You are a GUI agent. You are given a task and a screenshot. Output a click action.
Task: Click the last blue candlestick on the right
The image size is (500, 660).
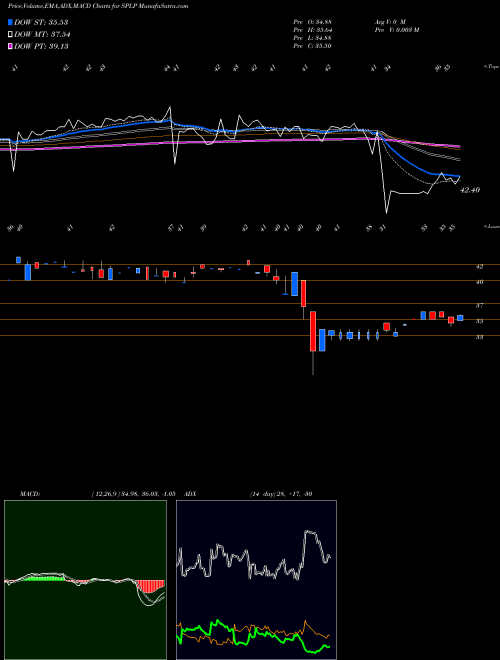(460, 318)
